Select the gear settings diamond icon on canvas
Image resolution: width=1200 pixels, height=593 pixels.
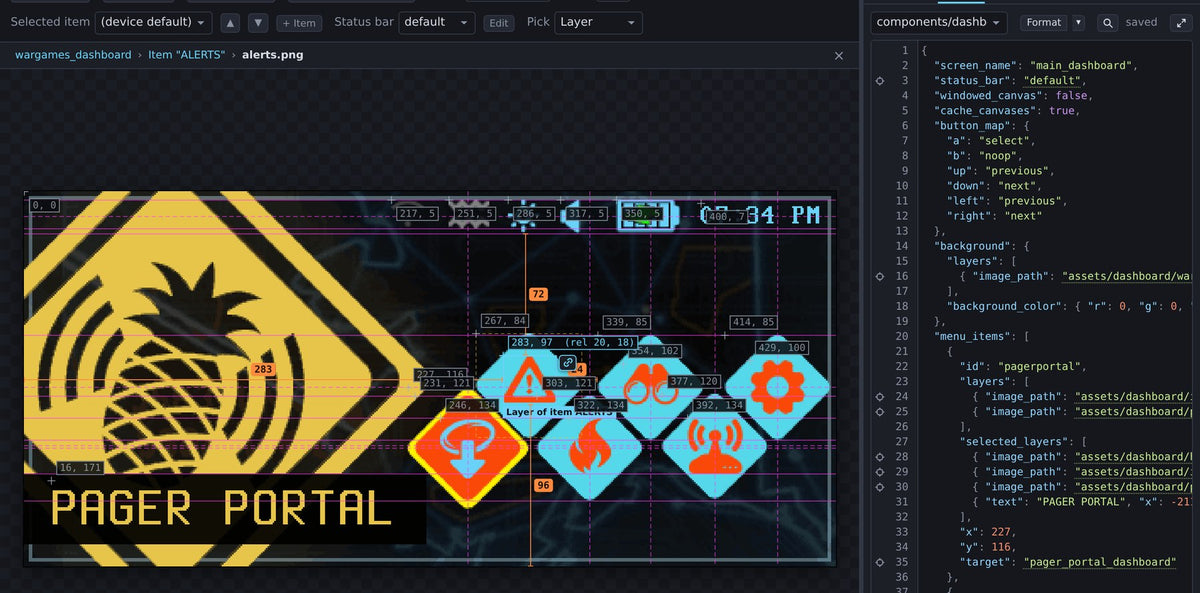point(777,385)
